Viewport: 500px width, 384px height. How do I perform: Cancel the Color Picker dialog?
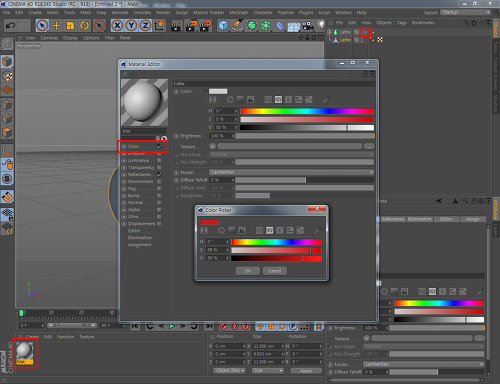pos(274,271)
